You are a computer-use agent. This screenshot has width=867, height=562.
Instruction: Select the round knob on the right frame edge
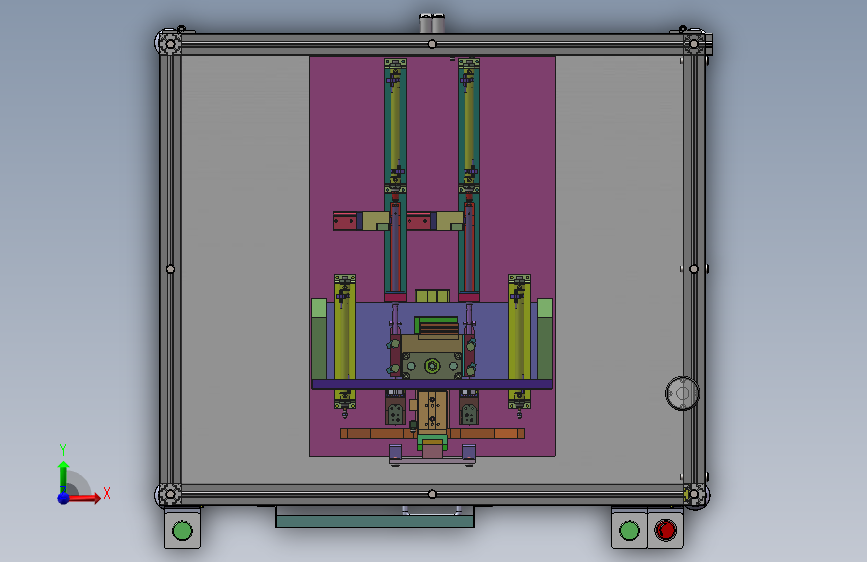(x=682, y=393)
